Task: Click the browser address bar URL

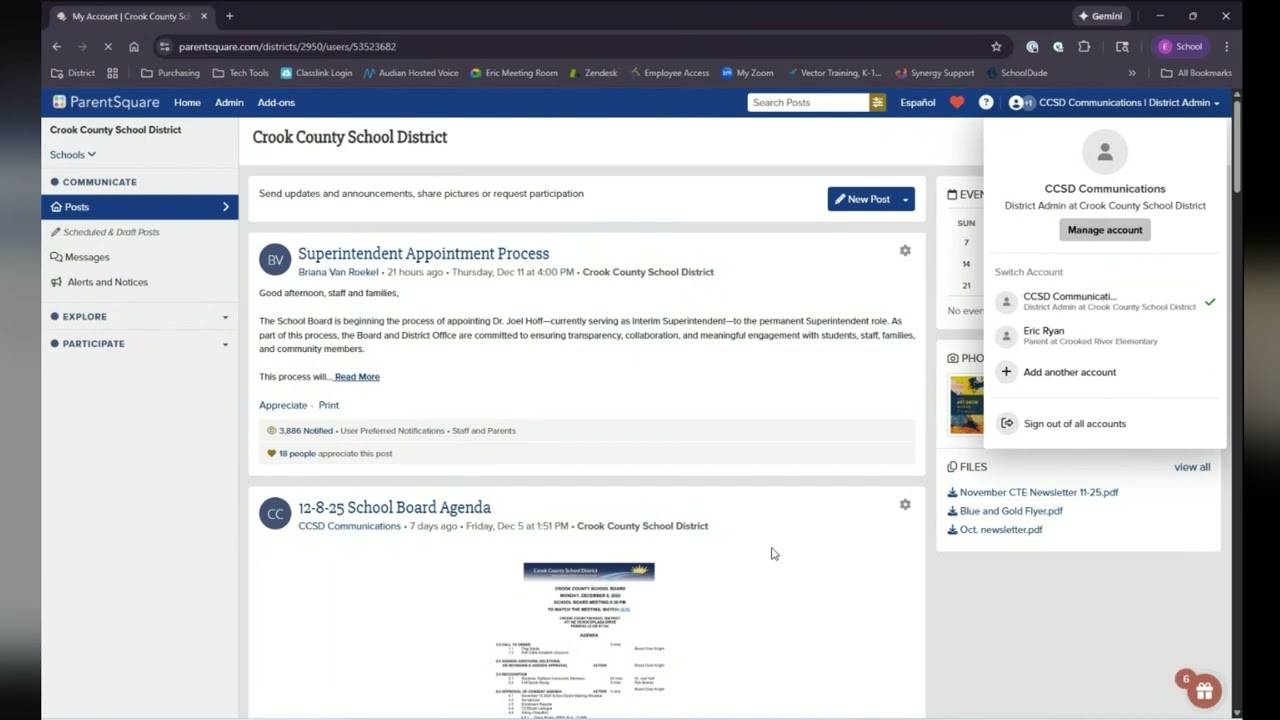Action: [287, 46]
